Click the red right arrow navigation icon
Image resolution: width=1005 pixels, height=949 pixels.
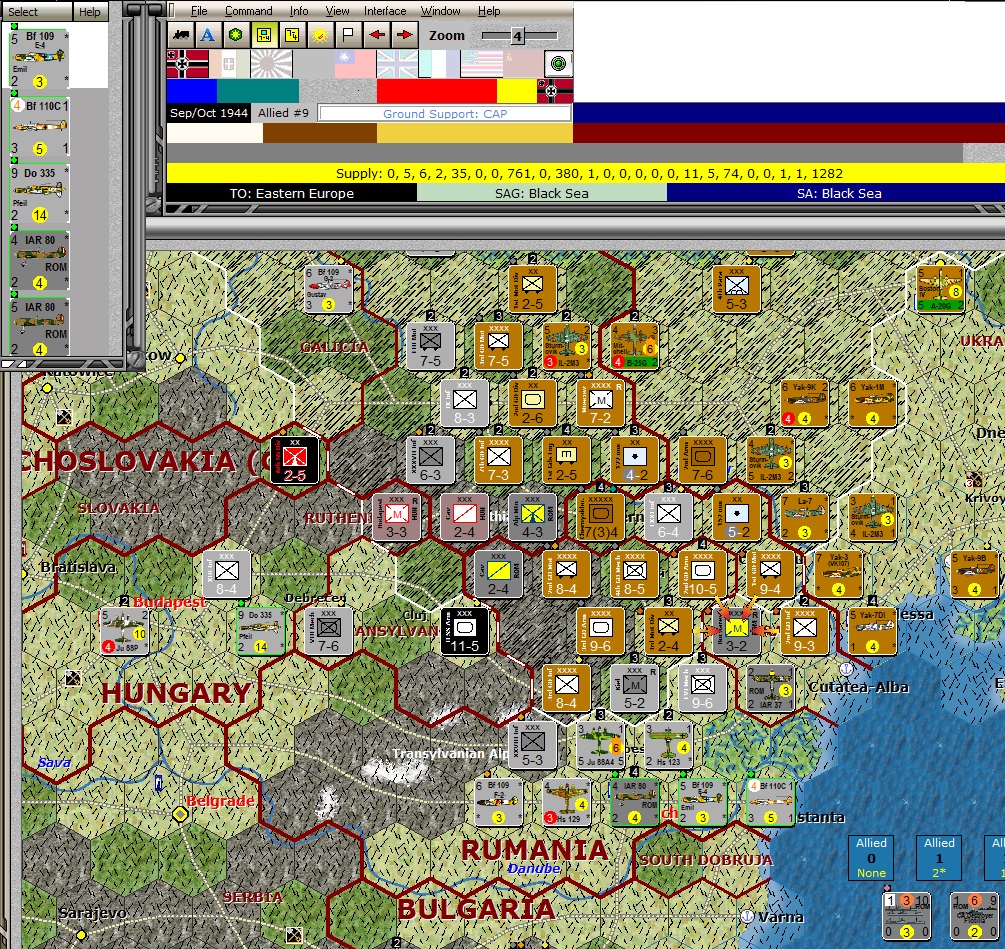(x=404, y=35)
